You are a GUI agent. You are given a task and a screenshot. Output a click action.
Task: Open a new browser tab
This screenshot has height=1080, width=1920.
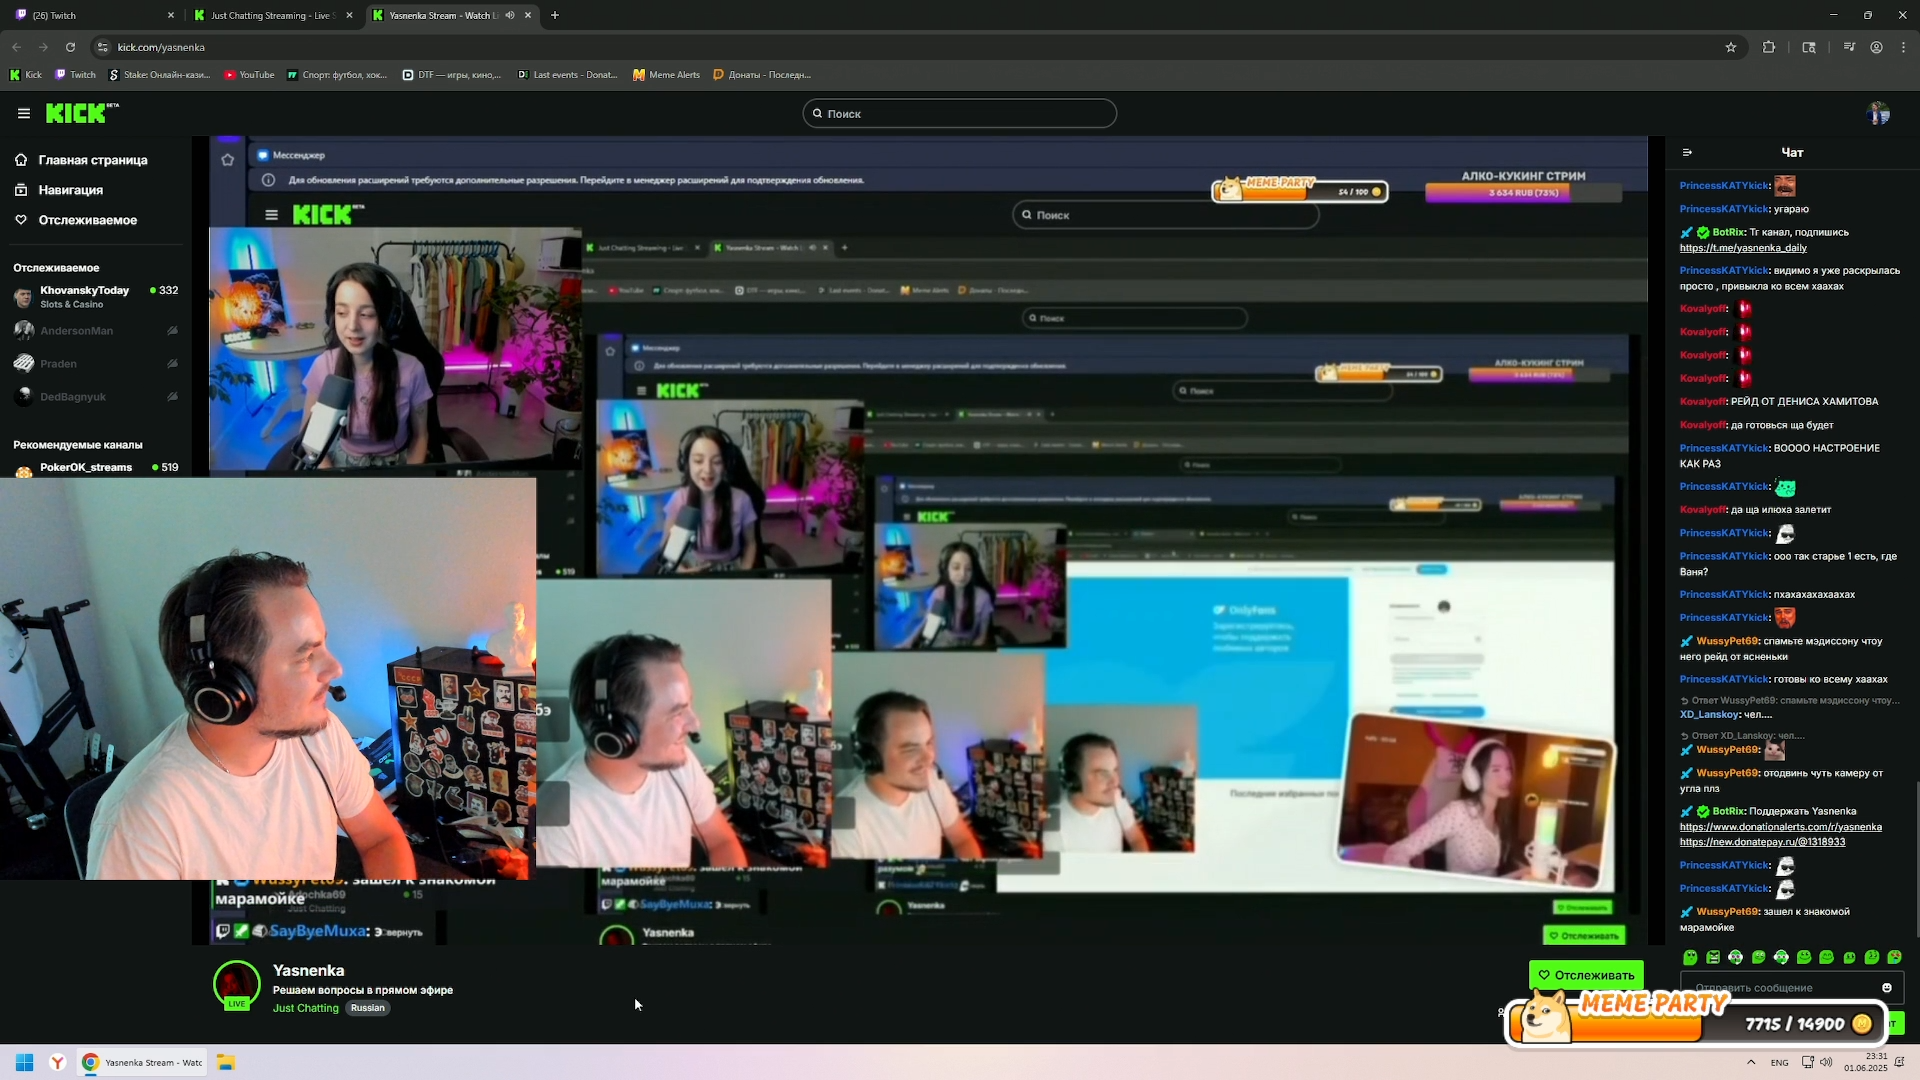click(555, 15)
